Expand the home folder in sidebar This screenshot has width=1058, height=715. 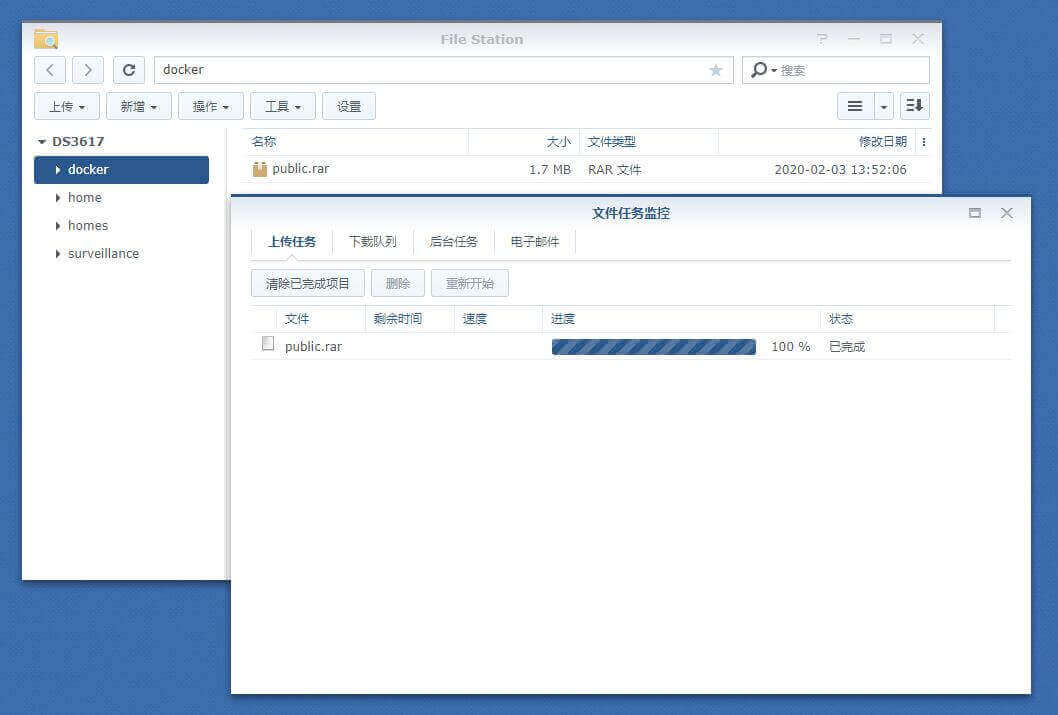point(58,197)
